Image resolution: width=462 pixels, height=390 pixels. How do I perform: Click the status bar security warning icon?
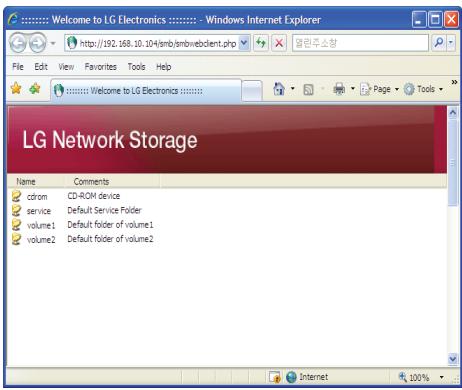(275, 377)
